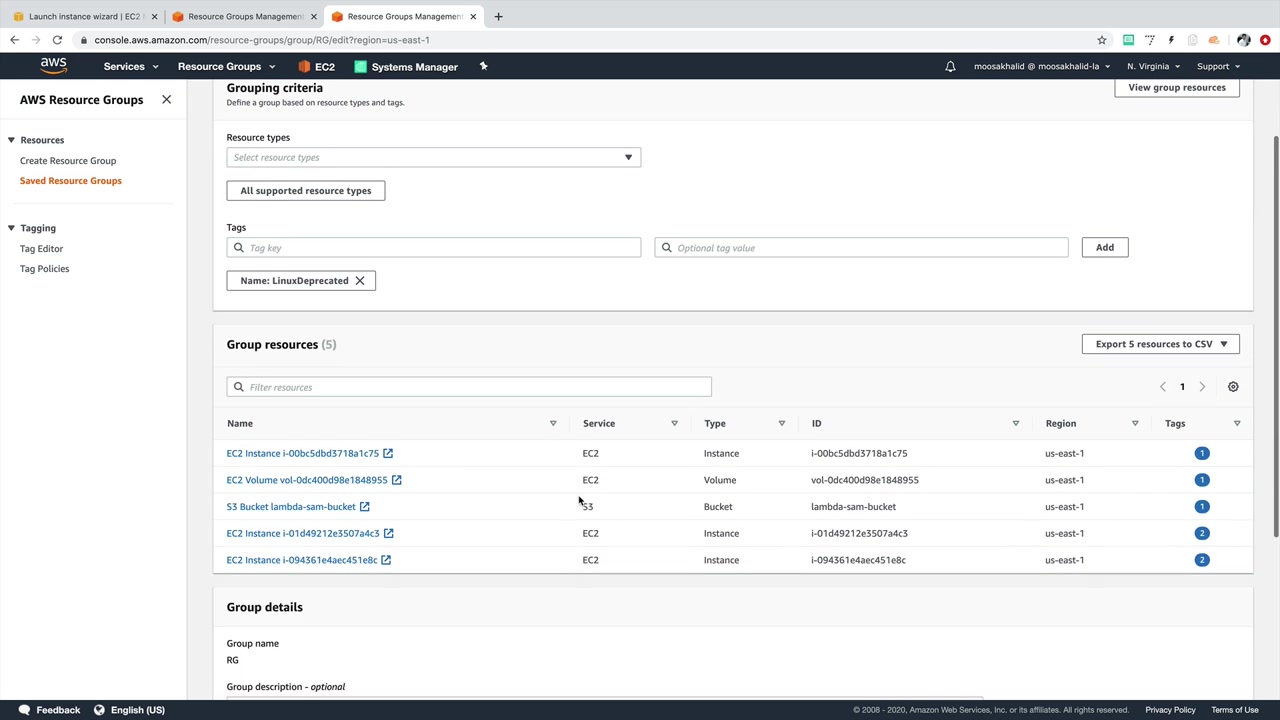Sort resources by Name column
Viewport: 1280px width, 720px height.
click(553, 424)
